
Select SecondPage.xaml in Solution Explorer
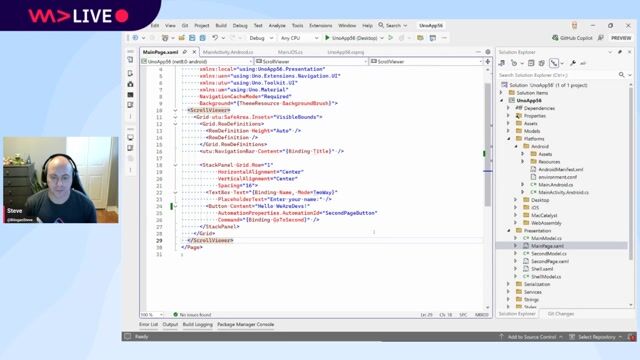[x=550, y=261]
